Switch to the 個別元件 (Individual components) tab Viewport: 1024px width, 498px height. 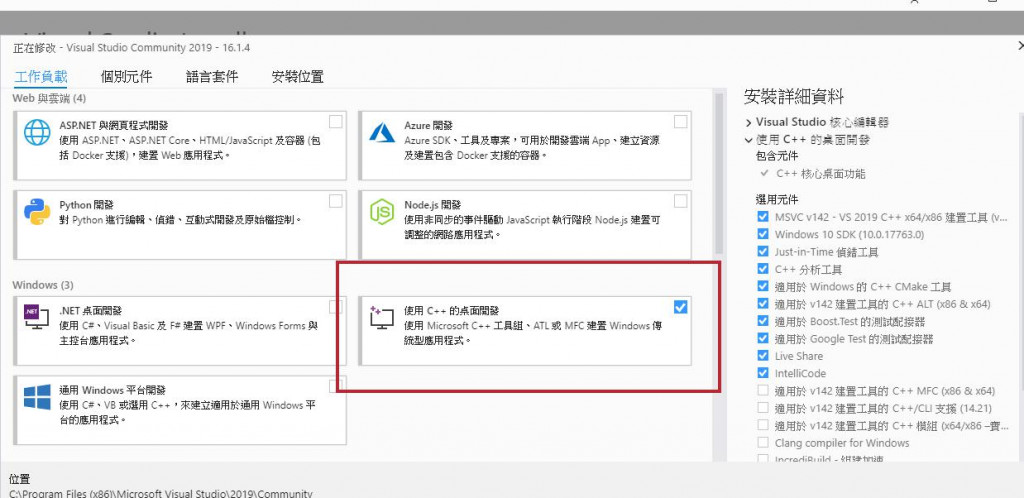(x=126, y=76)
